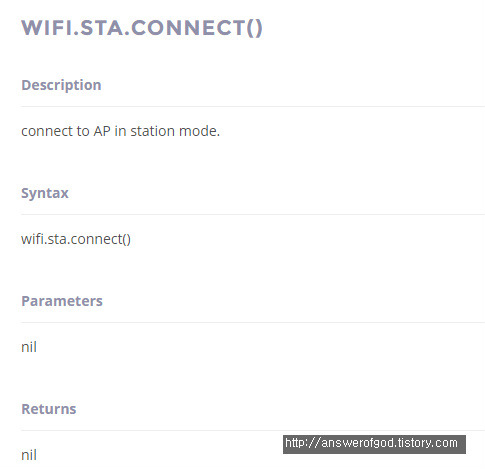Image resolution: width=485 pixels, height=469 pixels.
Task: Click the divider line below Parameters
Action: click(x=253, y=323)
